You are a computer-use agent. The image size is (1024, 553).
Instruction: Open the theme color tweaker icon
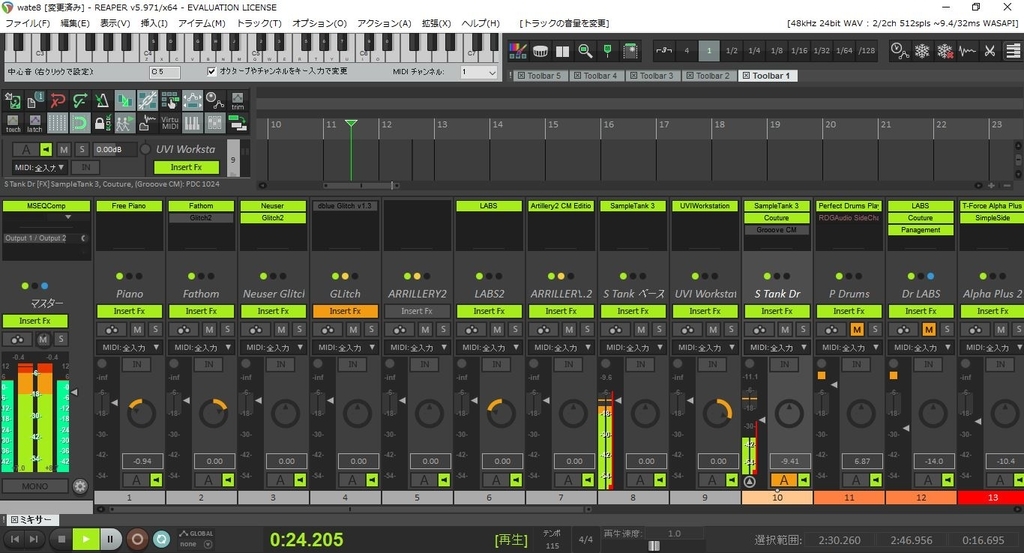[x=518, y=51]
